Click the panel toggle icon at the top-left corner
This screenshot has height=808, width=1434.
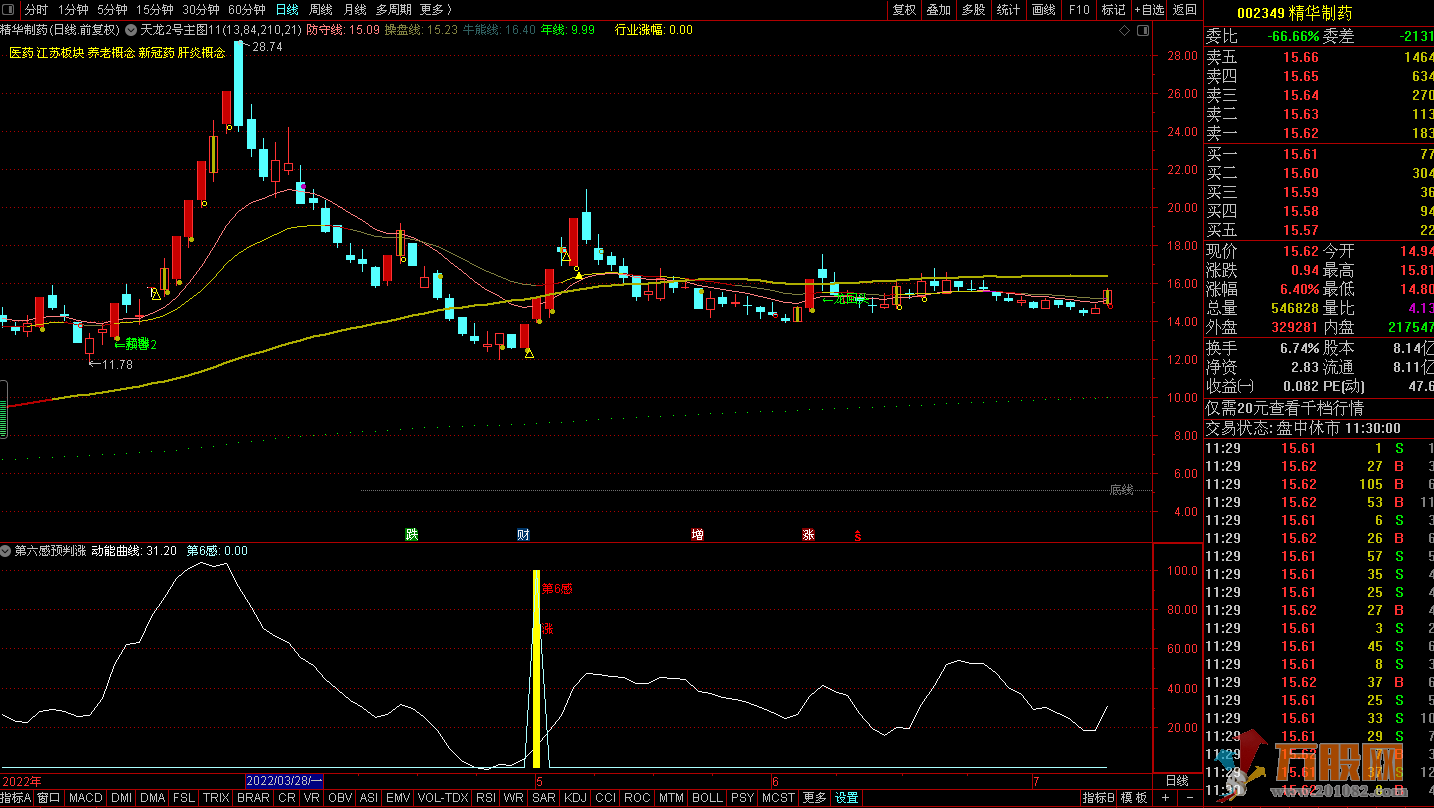click(9, 9)
